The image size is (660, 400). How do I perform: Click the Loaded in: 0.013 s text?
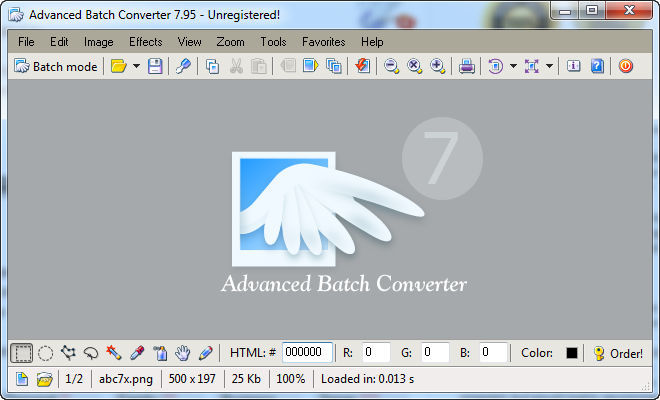coord(367,379)
